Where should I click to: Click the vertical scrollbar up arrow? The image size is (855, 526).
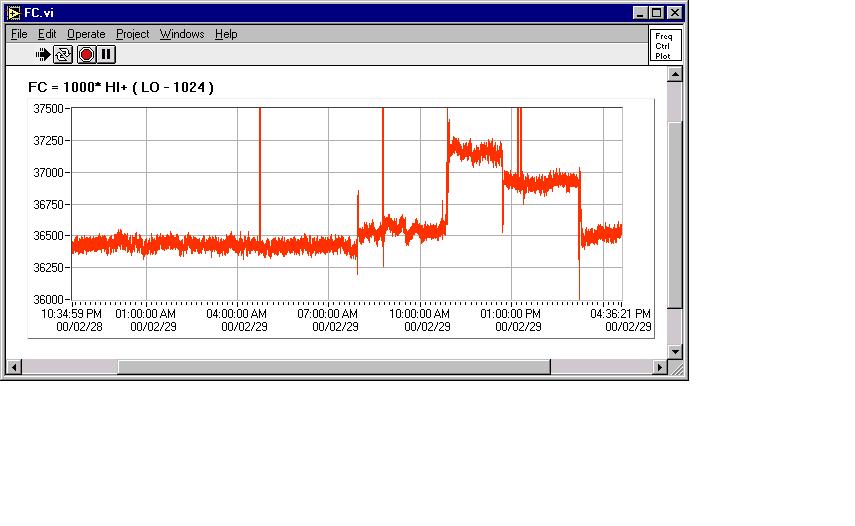coord(675,74)
